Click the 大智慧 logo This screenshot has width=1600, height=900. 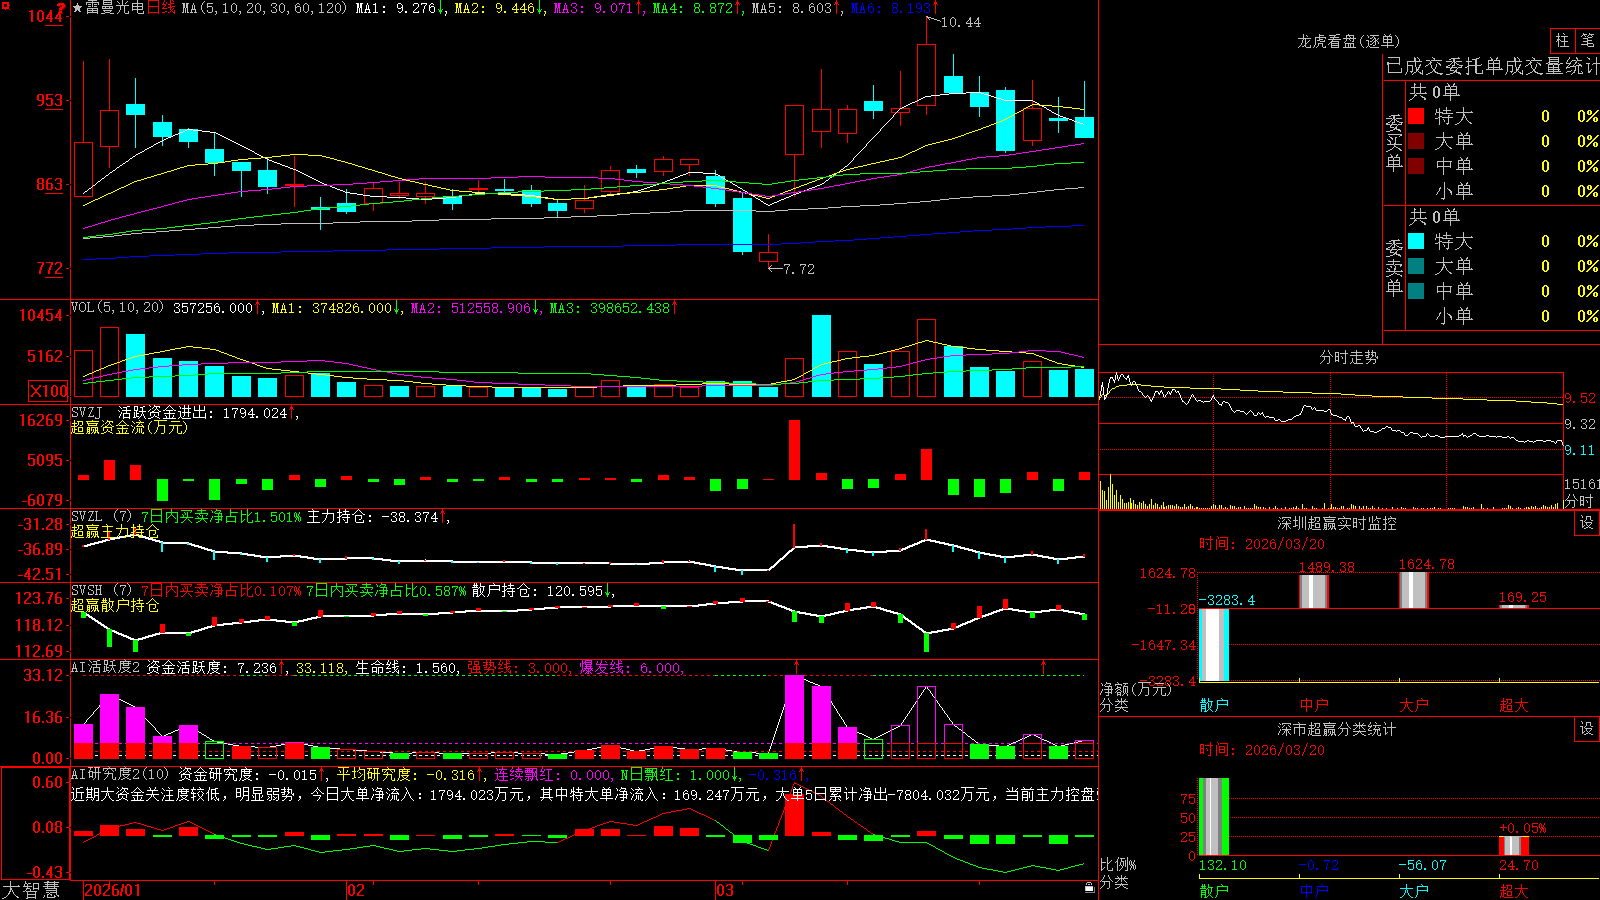coord(31,890)
